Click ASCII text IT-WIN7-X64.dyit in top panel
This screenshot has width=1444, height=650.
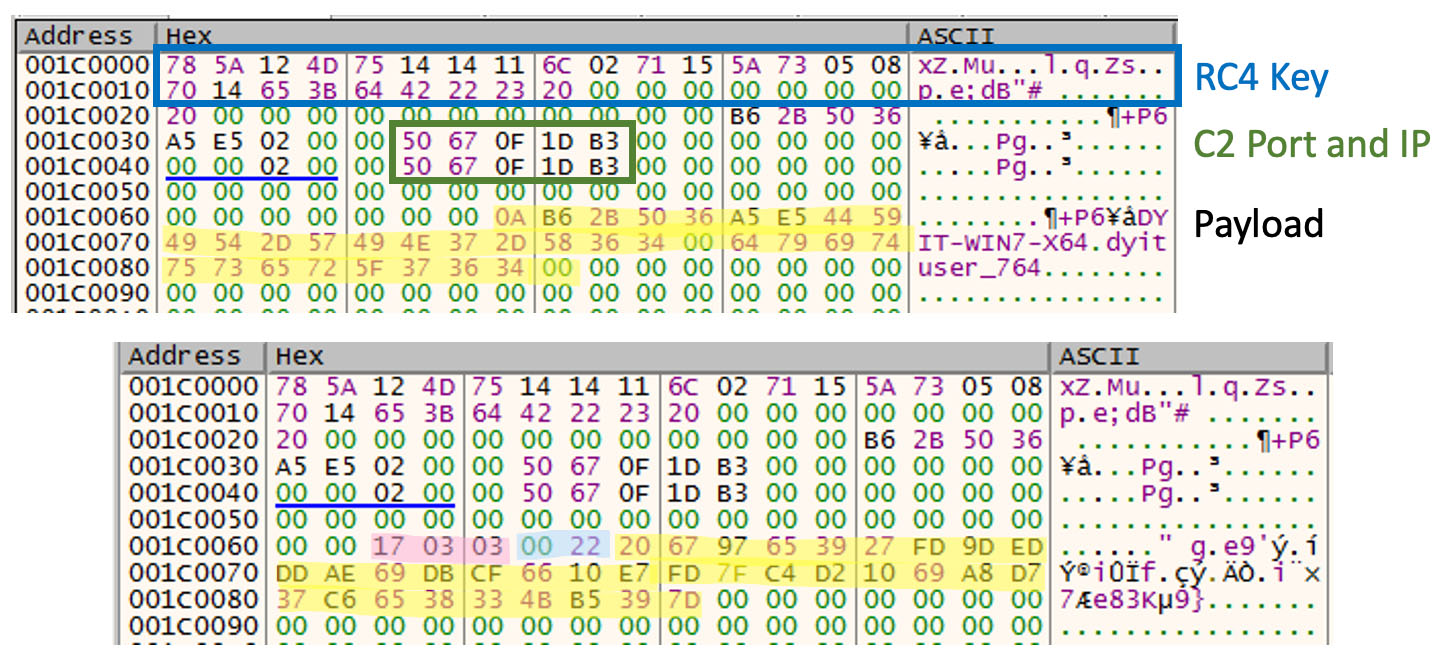pyautogui.click(x=1040, y=243)
